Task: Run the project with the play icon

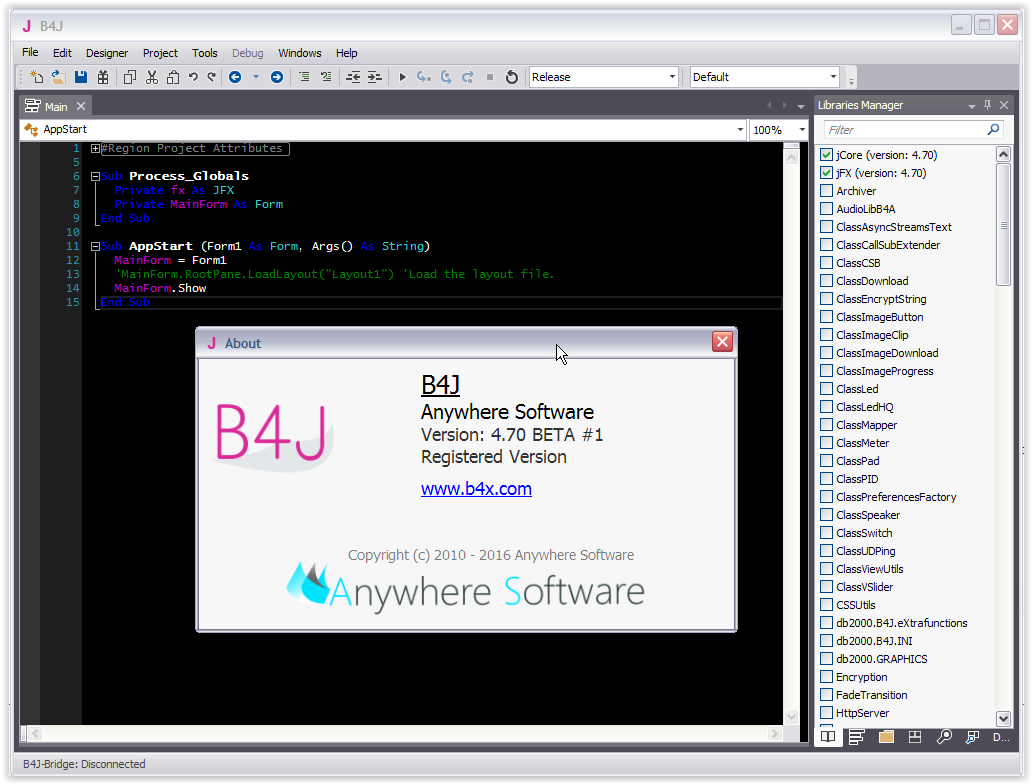Action: 402,77
